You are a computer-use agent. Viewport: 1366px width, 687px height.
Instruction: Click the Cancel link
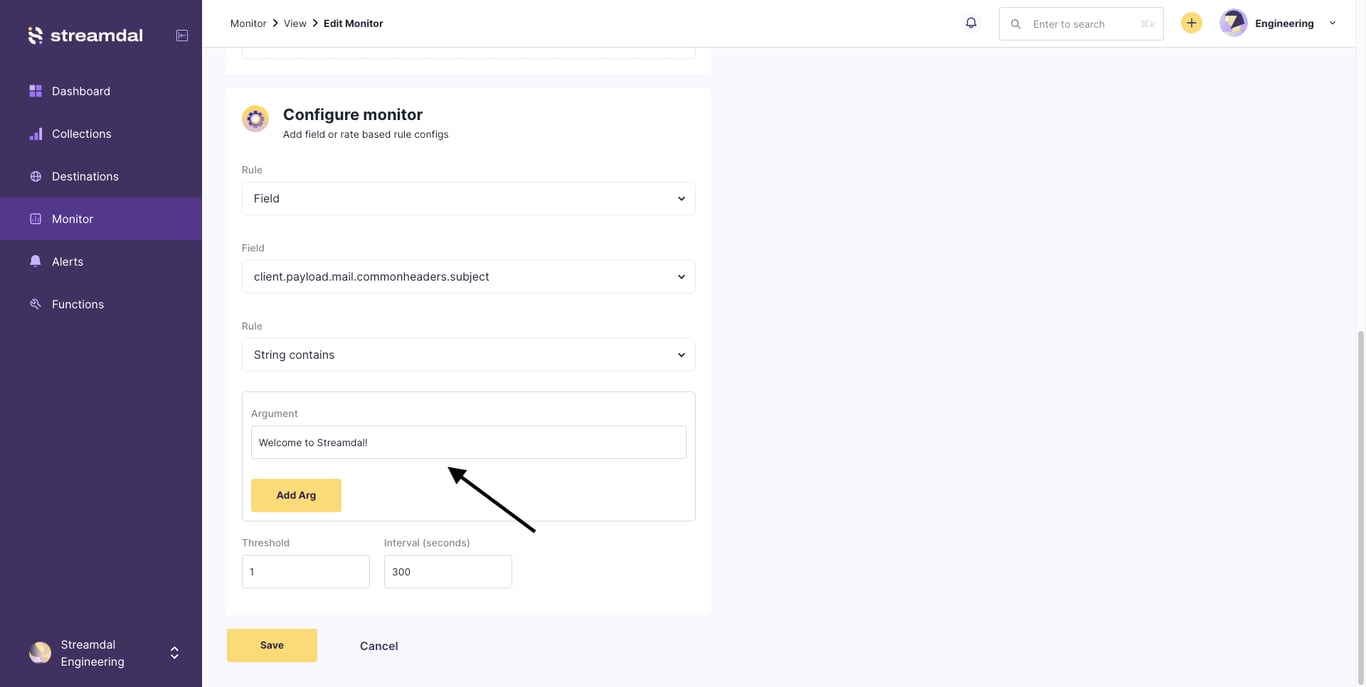(379, 646)
